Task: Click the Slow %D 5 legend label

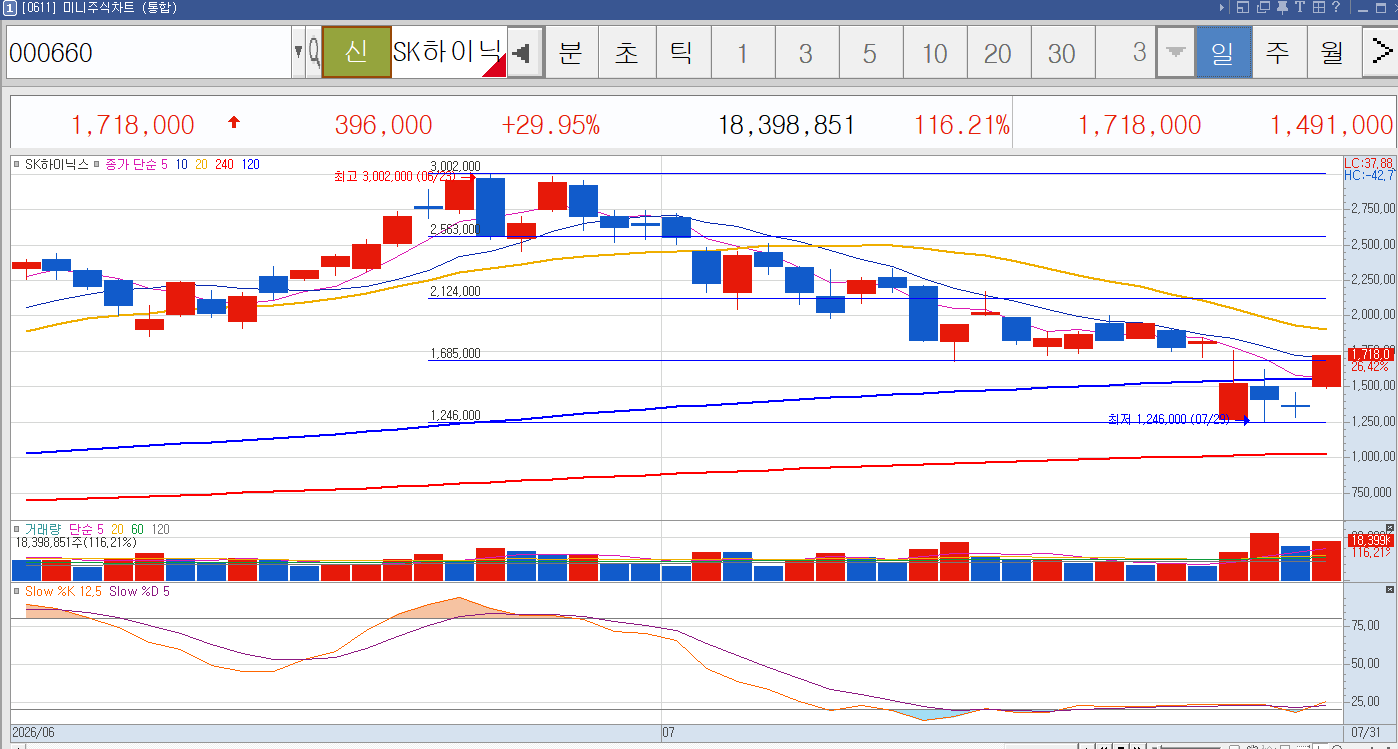Action: 139,591
